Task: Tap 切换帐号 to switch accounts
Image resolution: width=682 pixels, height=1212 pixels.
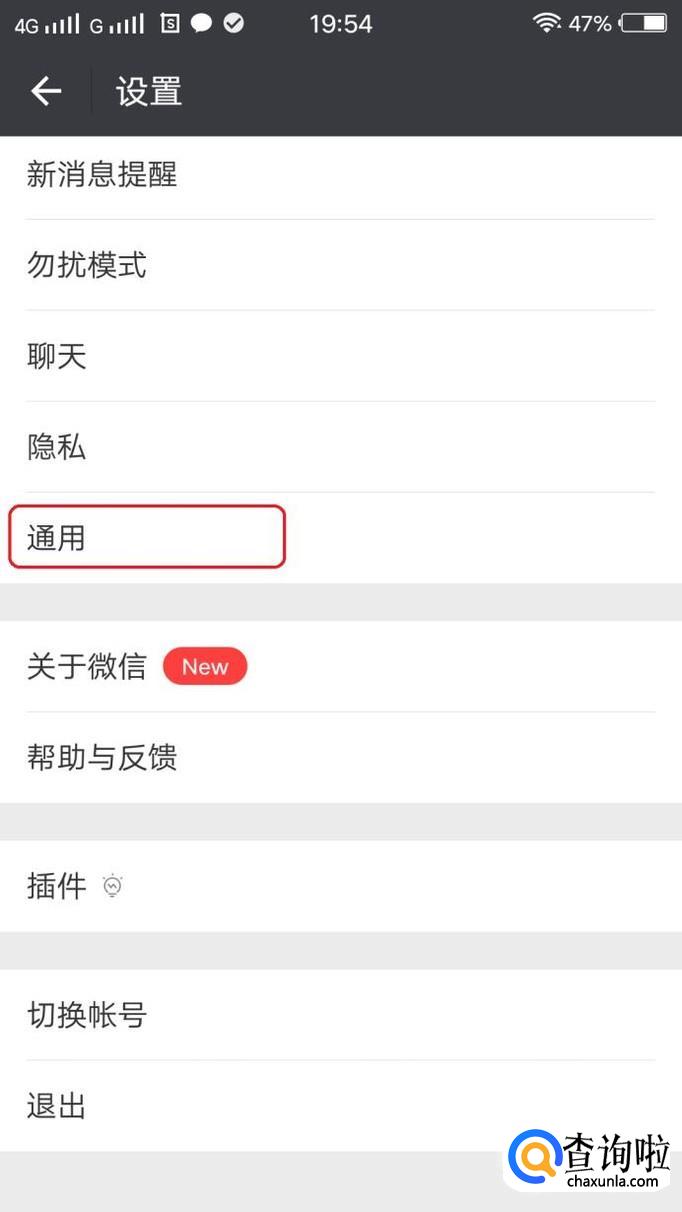Action: 87,1015
